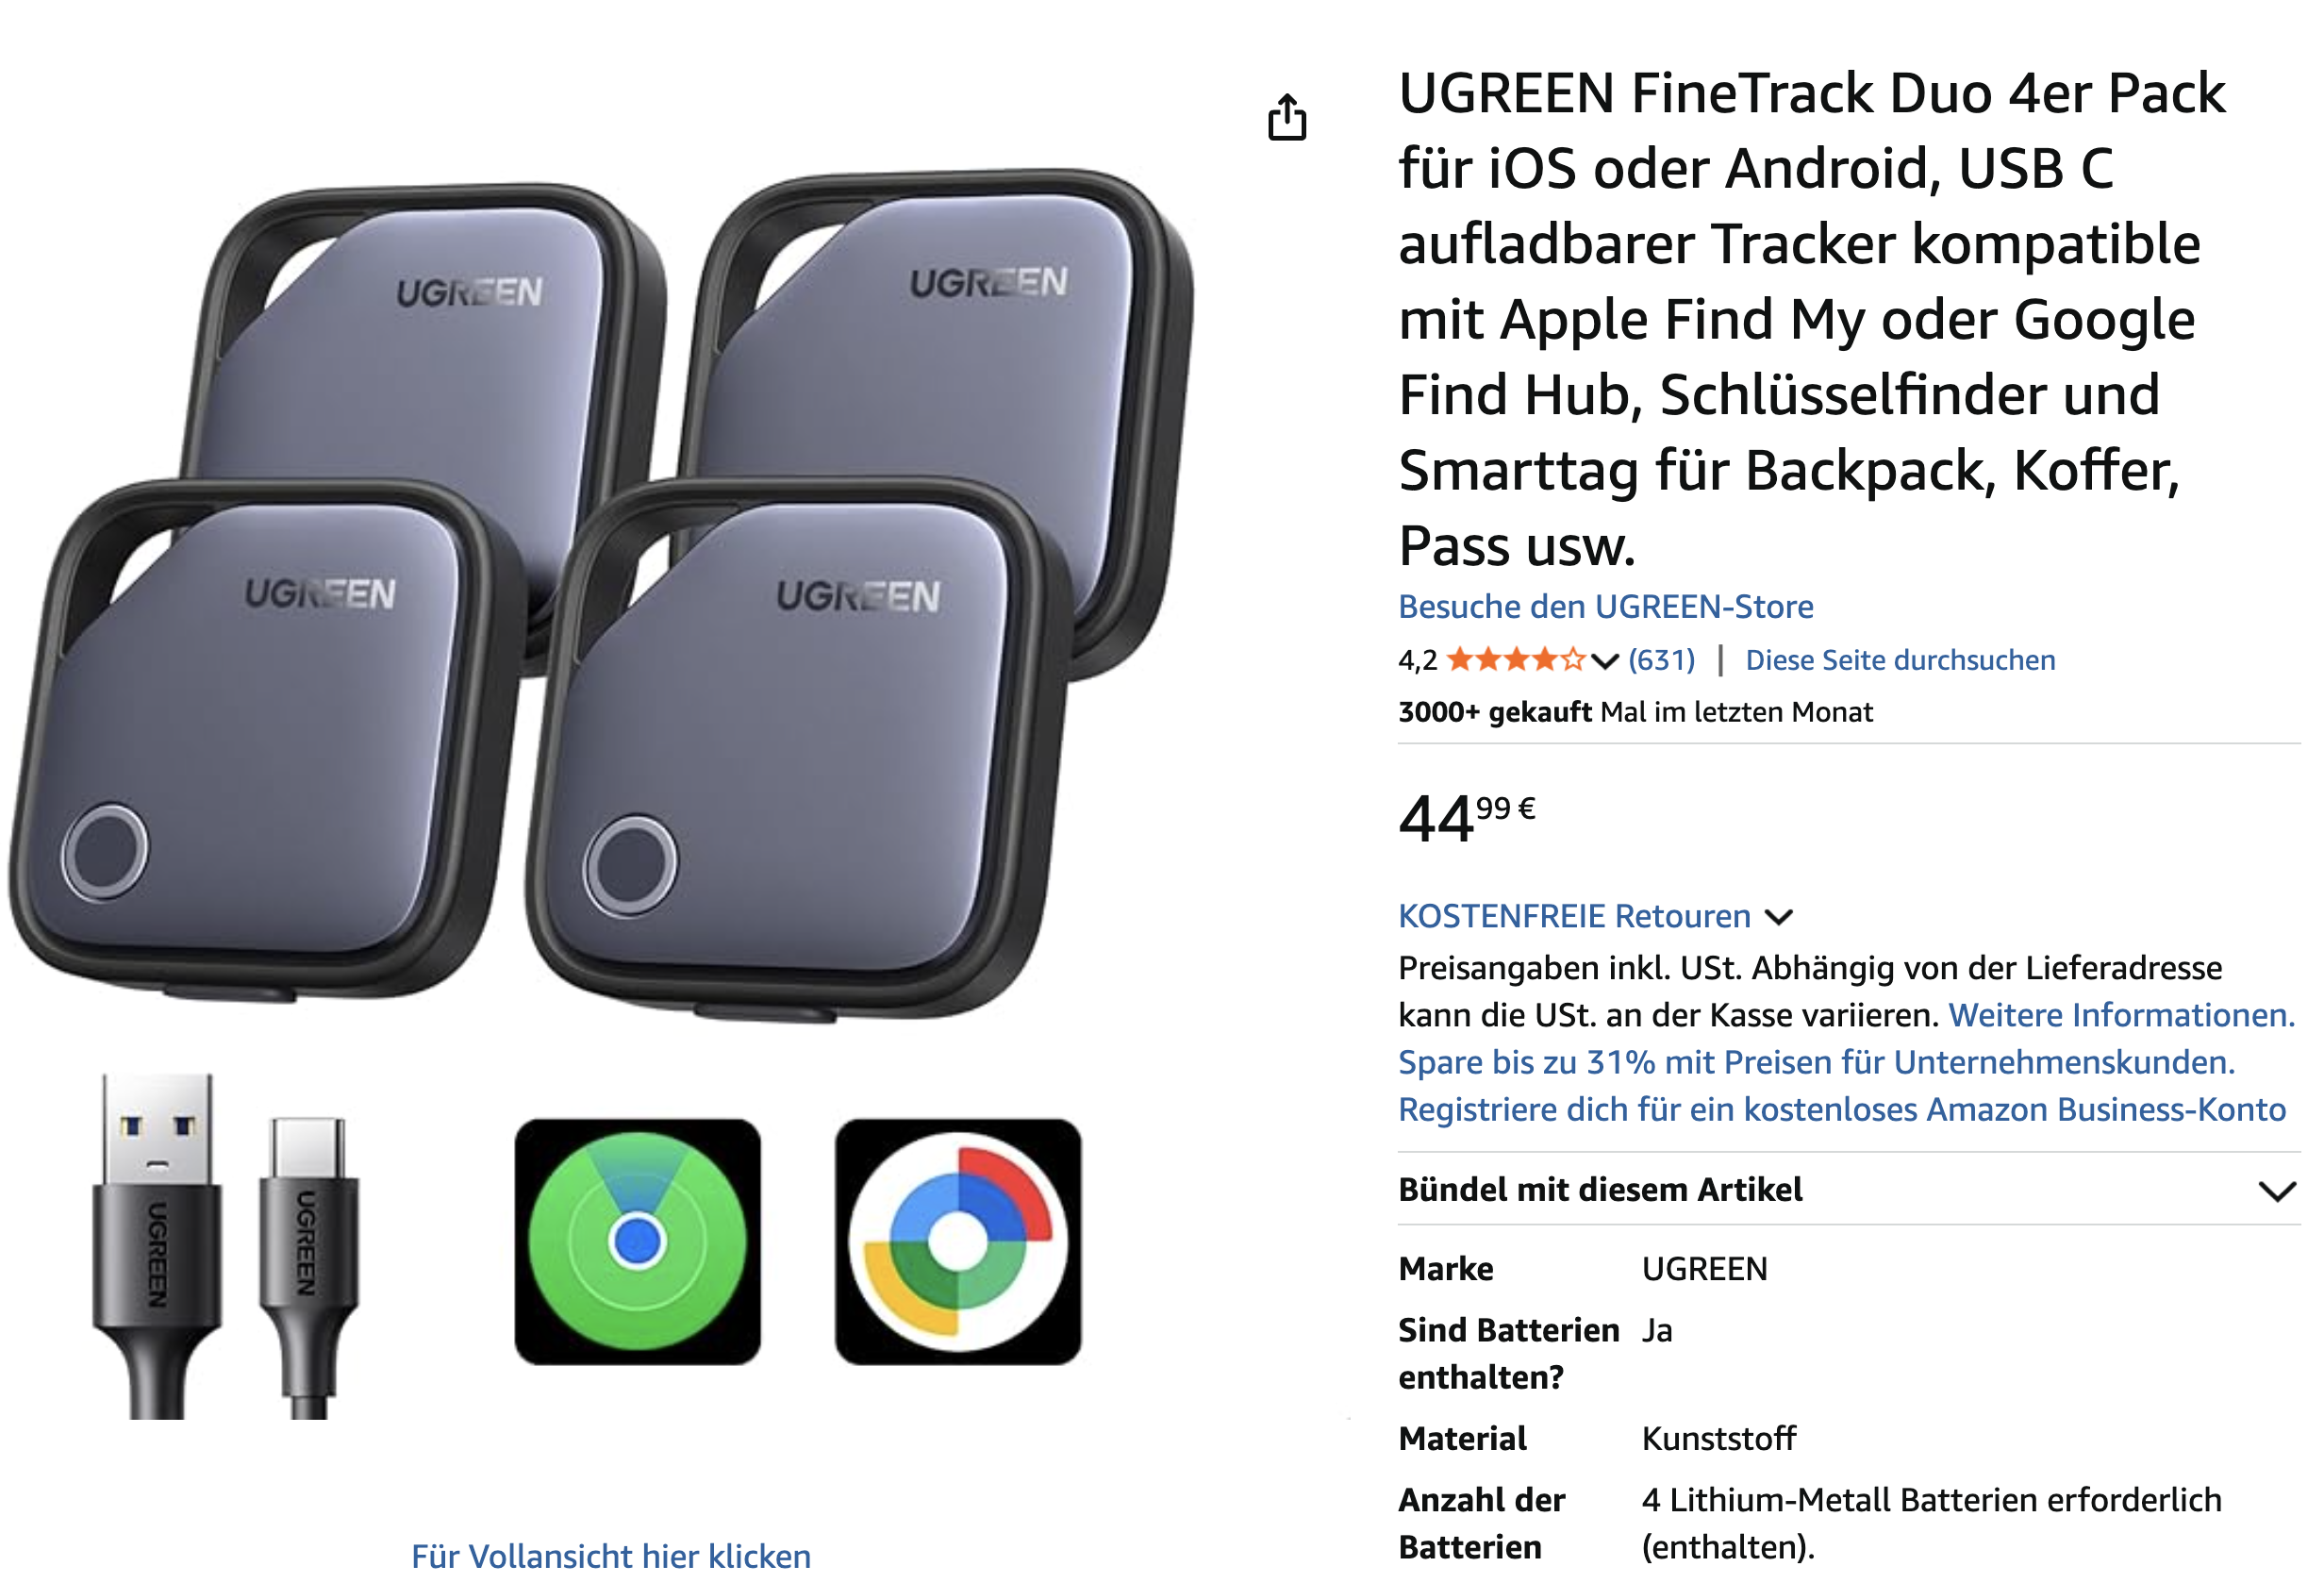Viewport: 2324px width, 1583px height.
Task: Click the Apple Find My app icon
Action: pos(637,1241)
